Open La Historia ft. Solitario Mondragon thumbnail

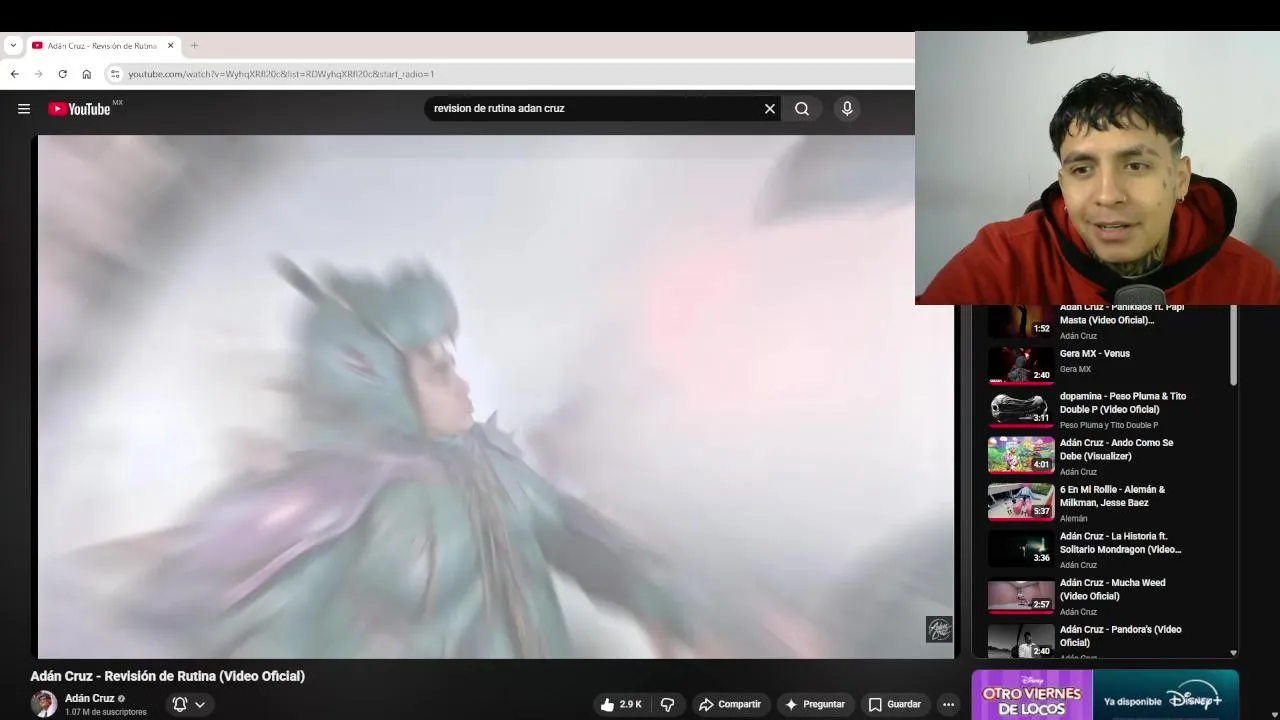1021,548
